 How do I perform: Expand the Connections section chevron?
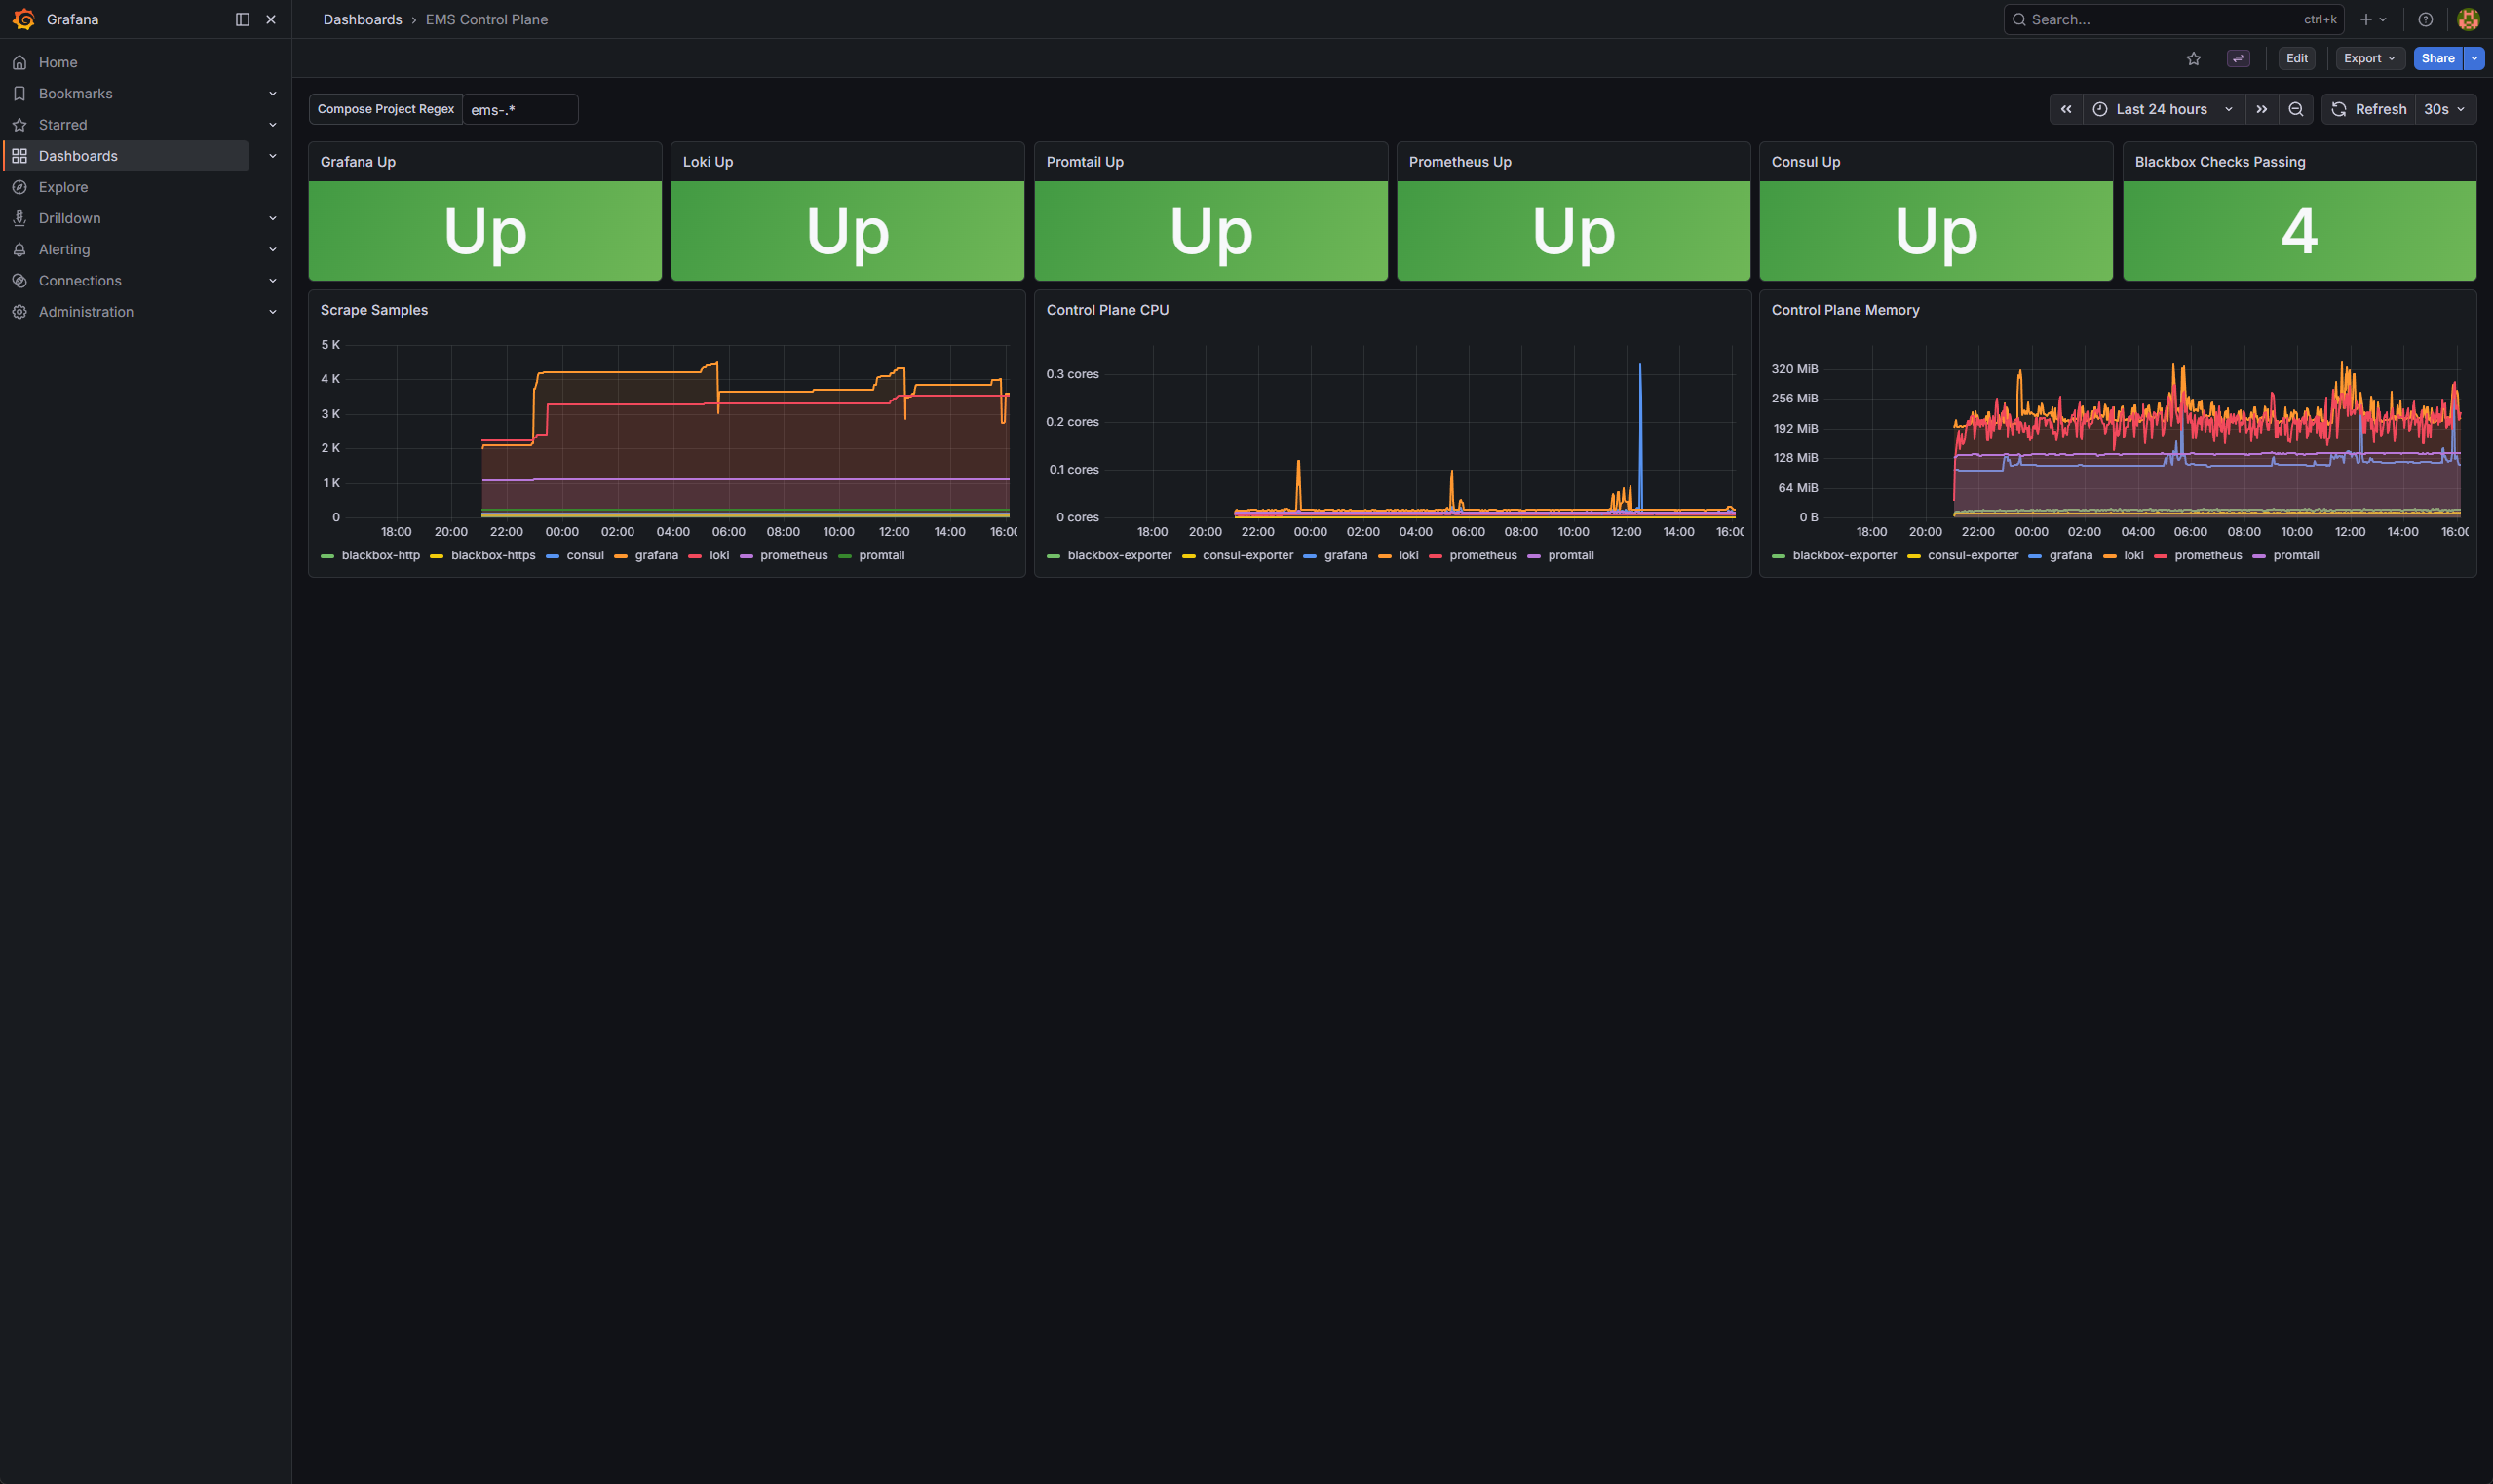pos(272,281)
